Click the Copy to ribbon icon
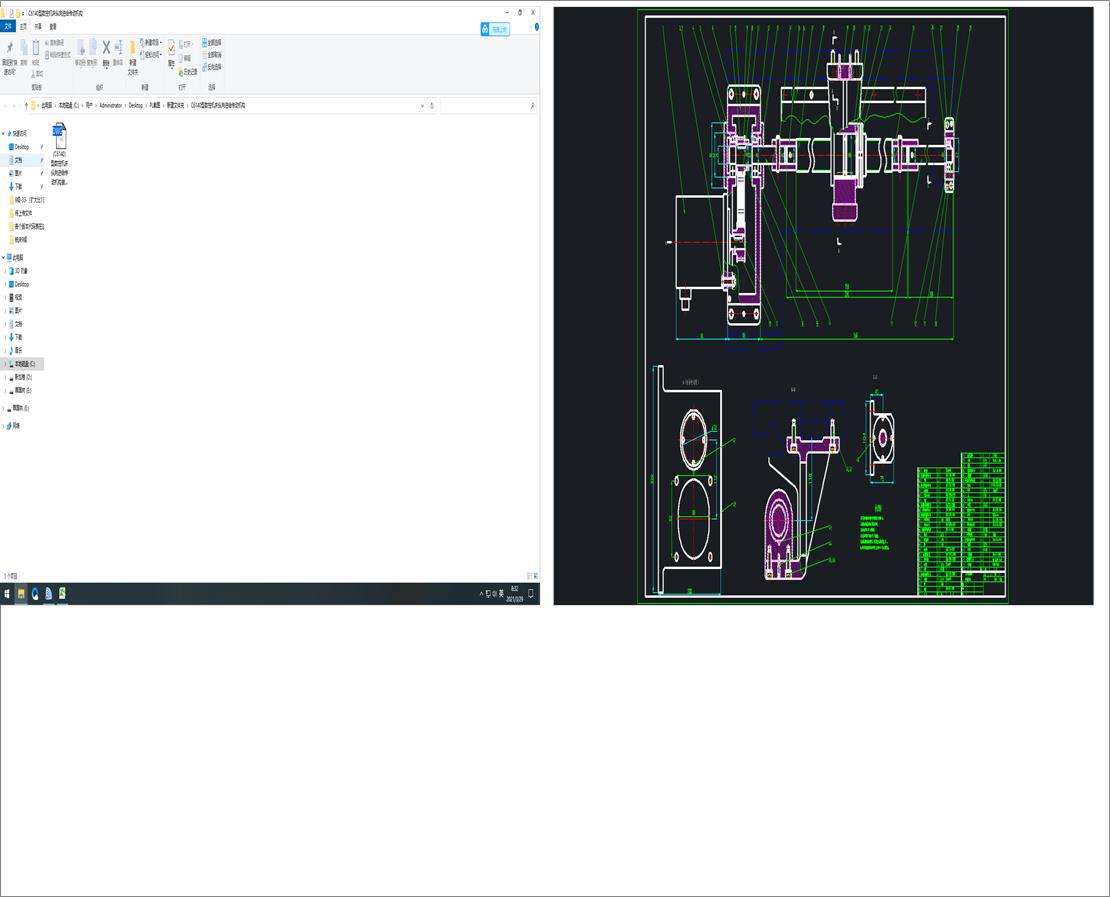Image resolution: width=1110 pixels, height=897 pixels. point(92,47)
